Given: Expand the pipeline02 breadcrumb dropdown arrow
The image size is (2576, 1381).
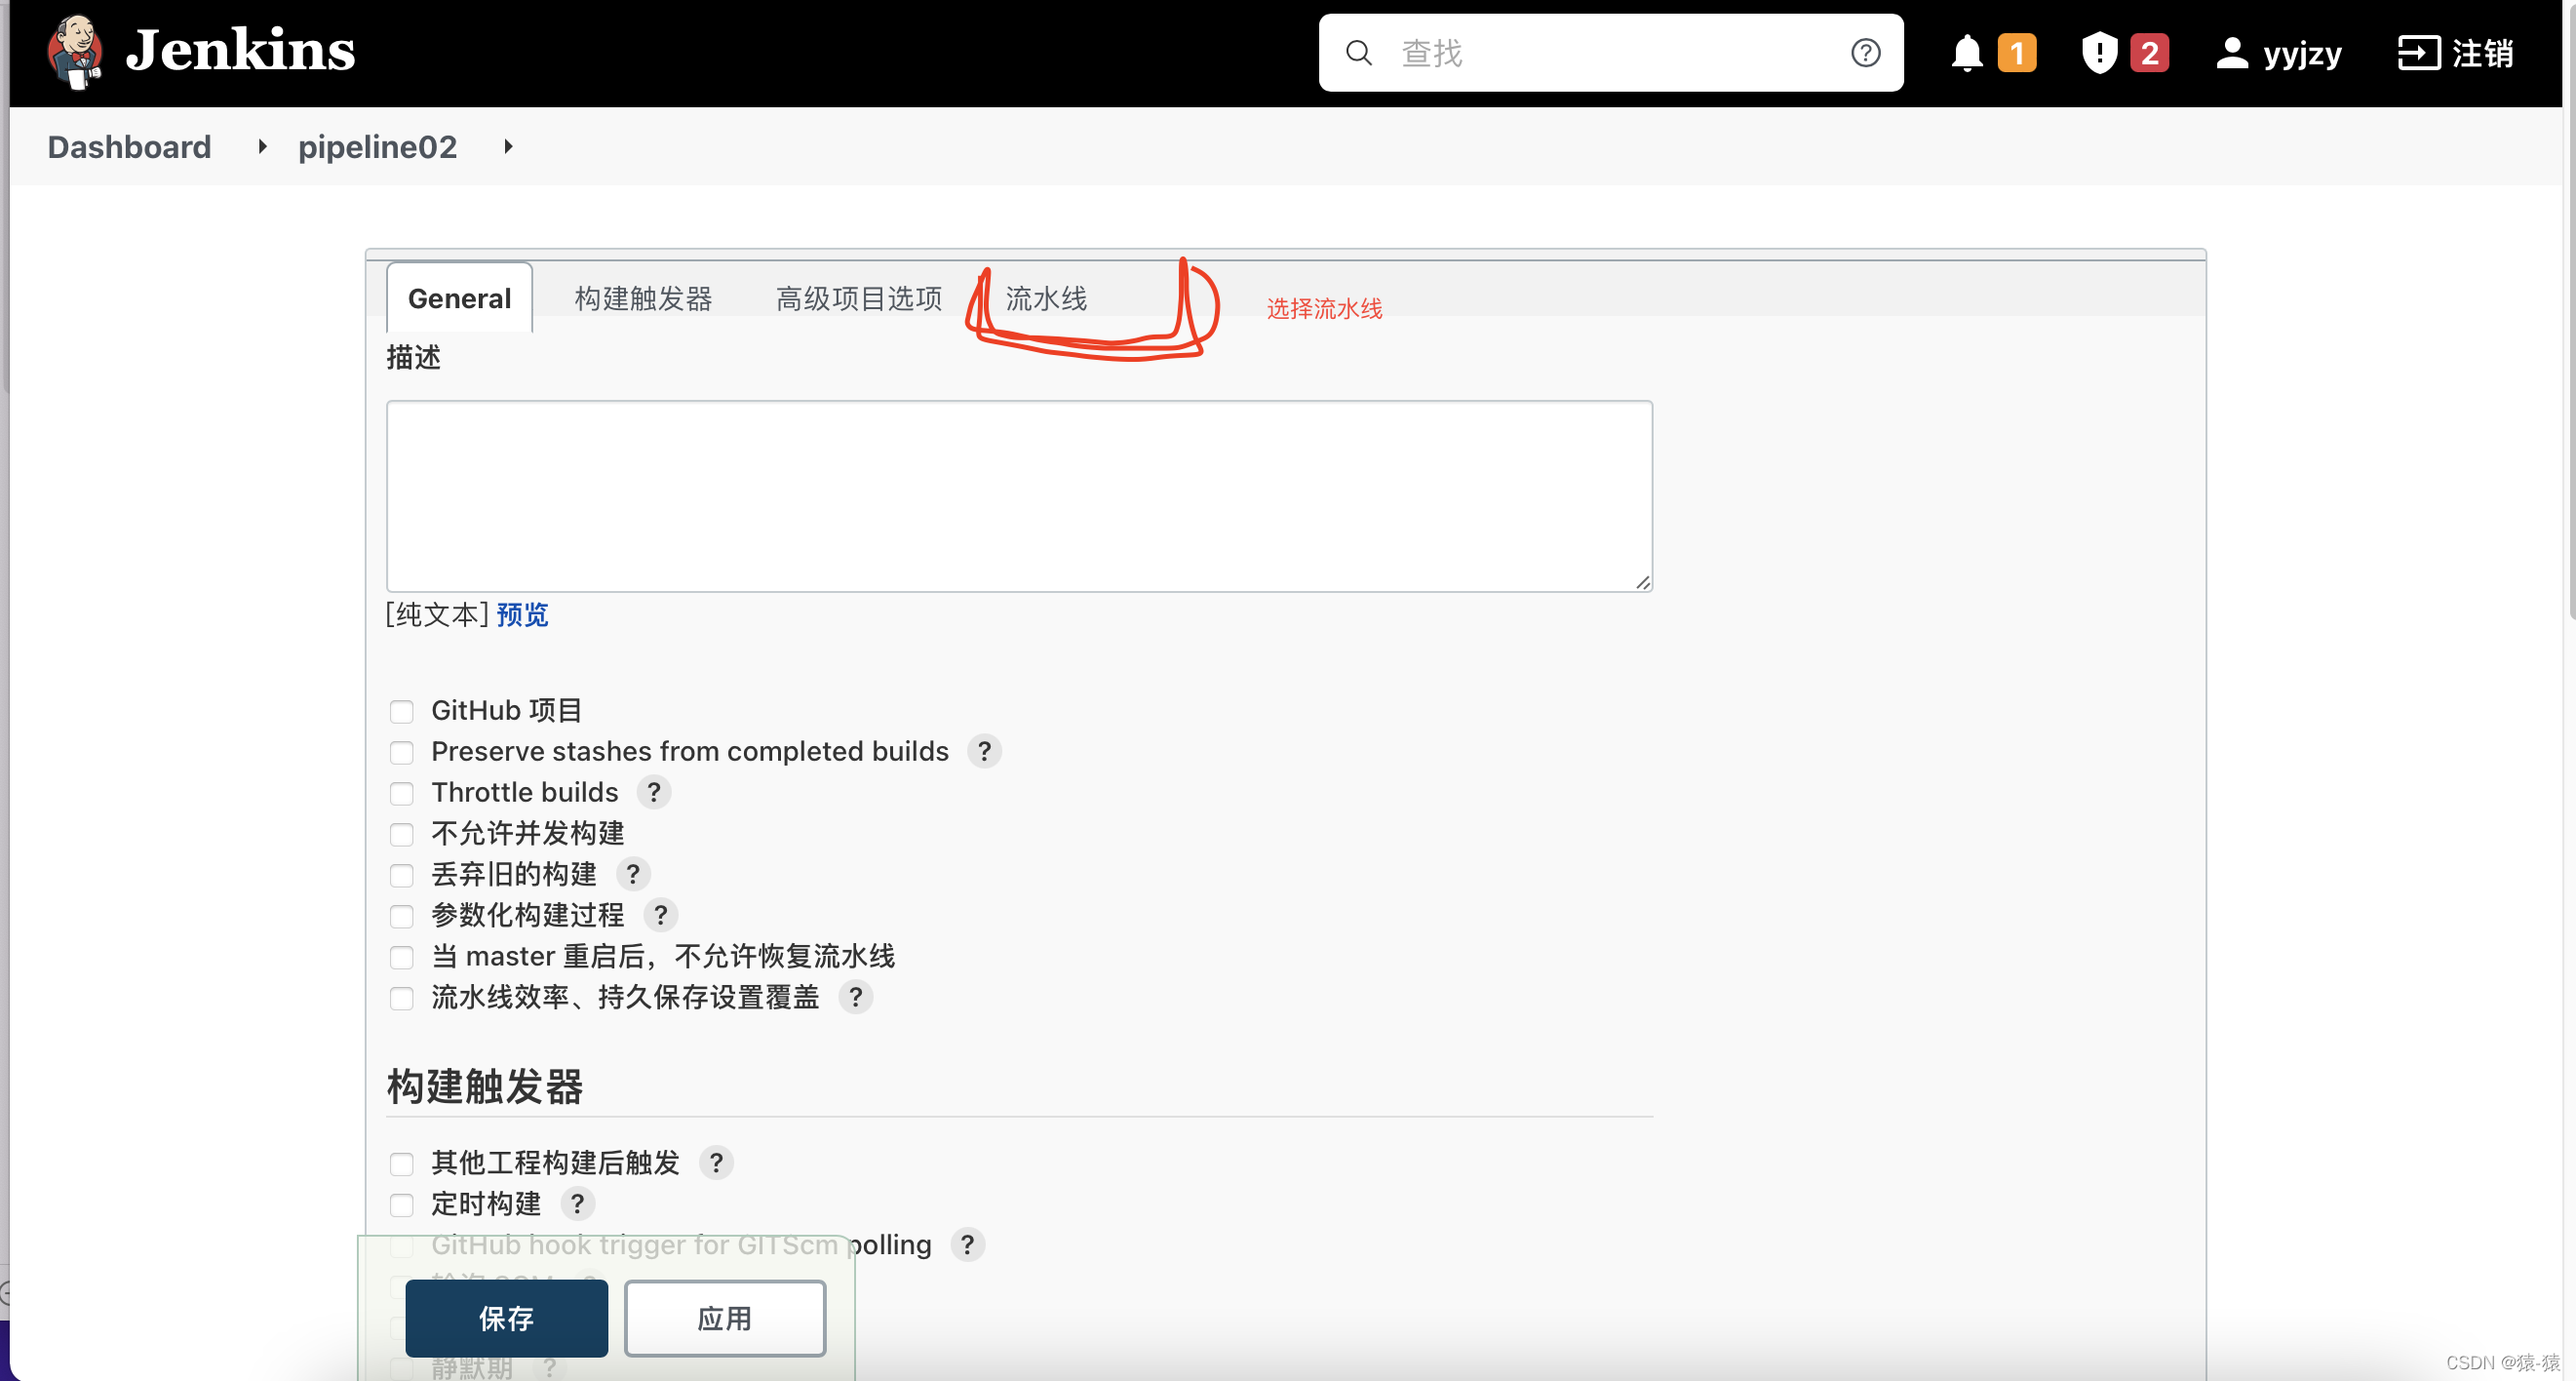Looking at the screenshot, I should (x=508, y=147).
